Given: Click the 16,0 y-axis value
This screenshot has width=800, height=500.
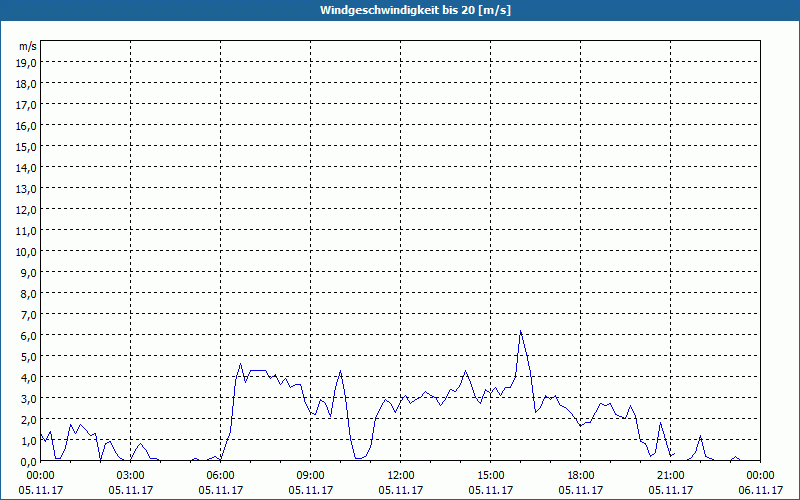Looking at the screenshot, I should (27, 126).
